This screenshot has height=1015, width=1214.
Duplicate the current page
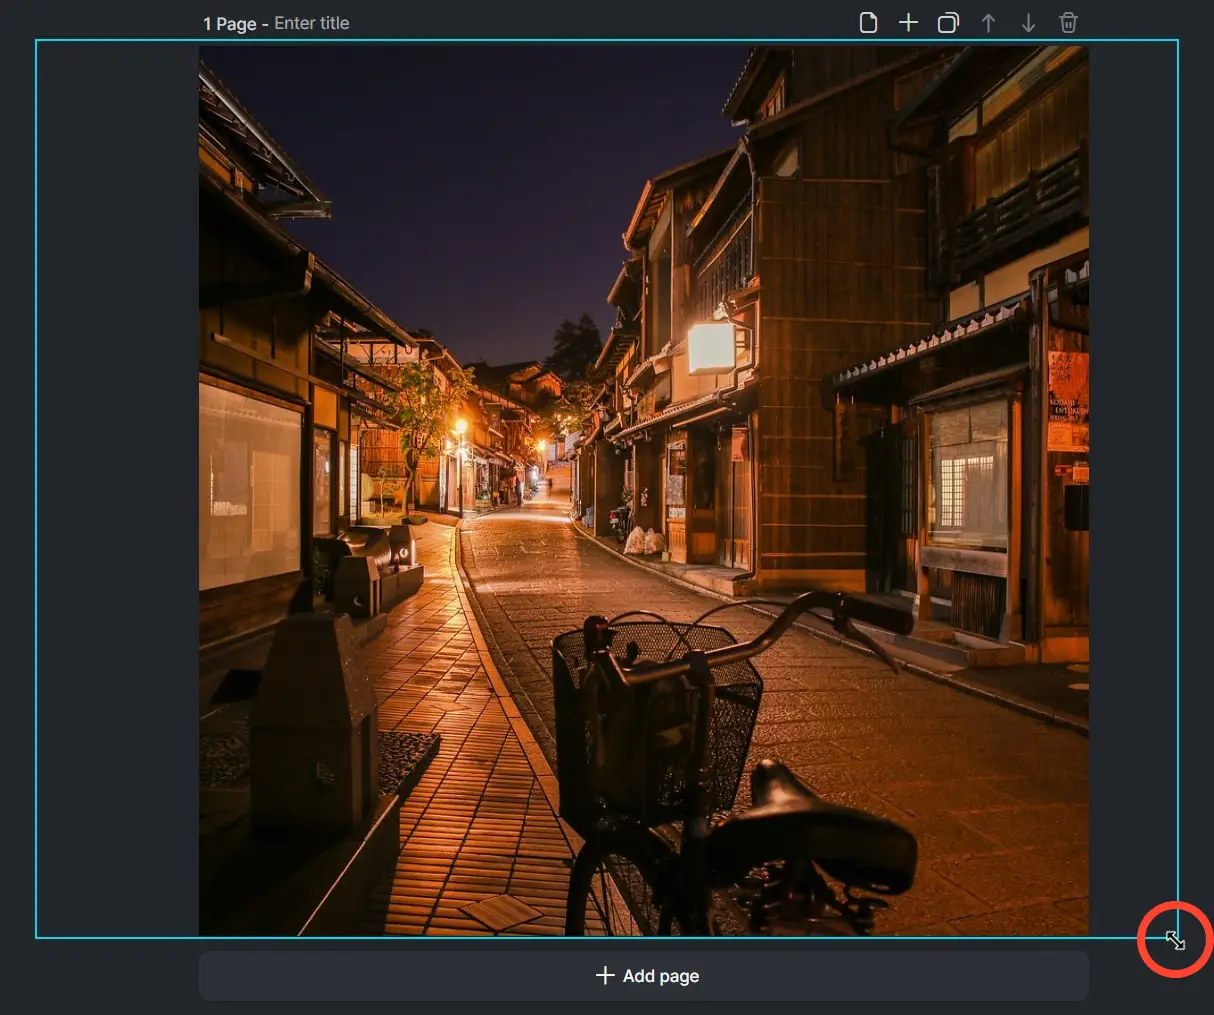(948, 23)
